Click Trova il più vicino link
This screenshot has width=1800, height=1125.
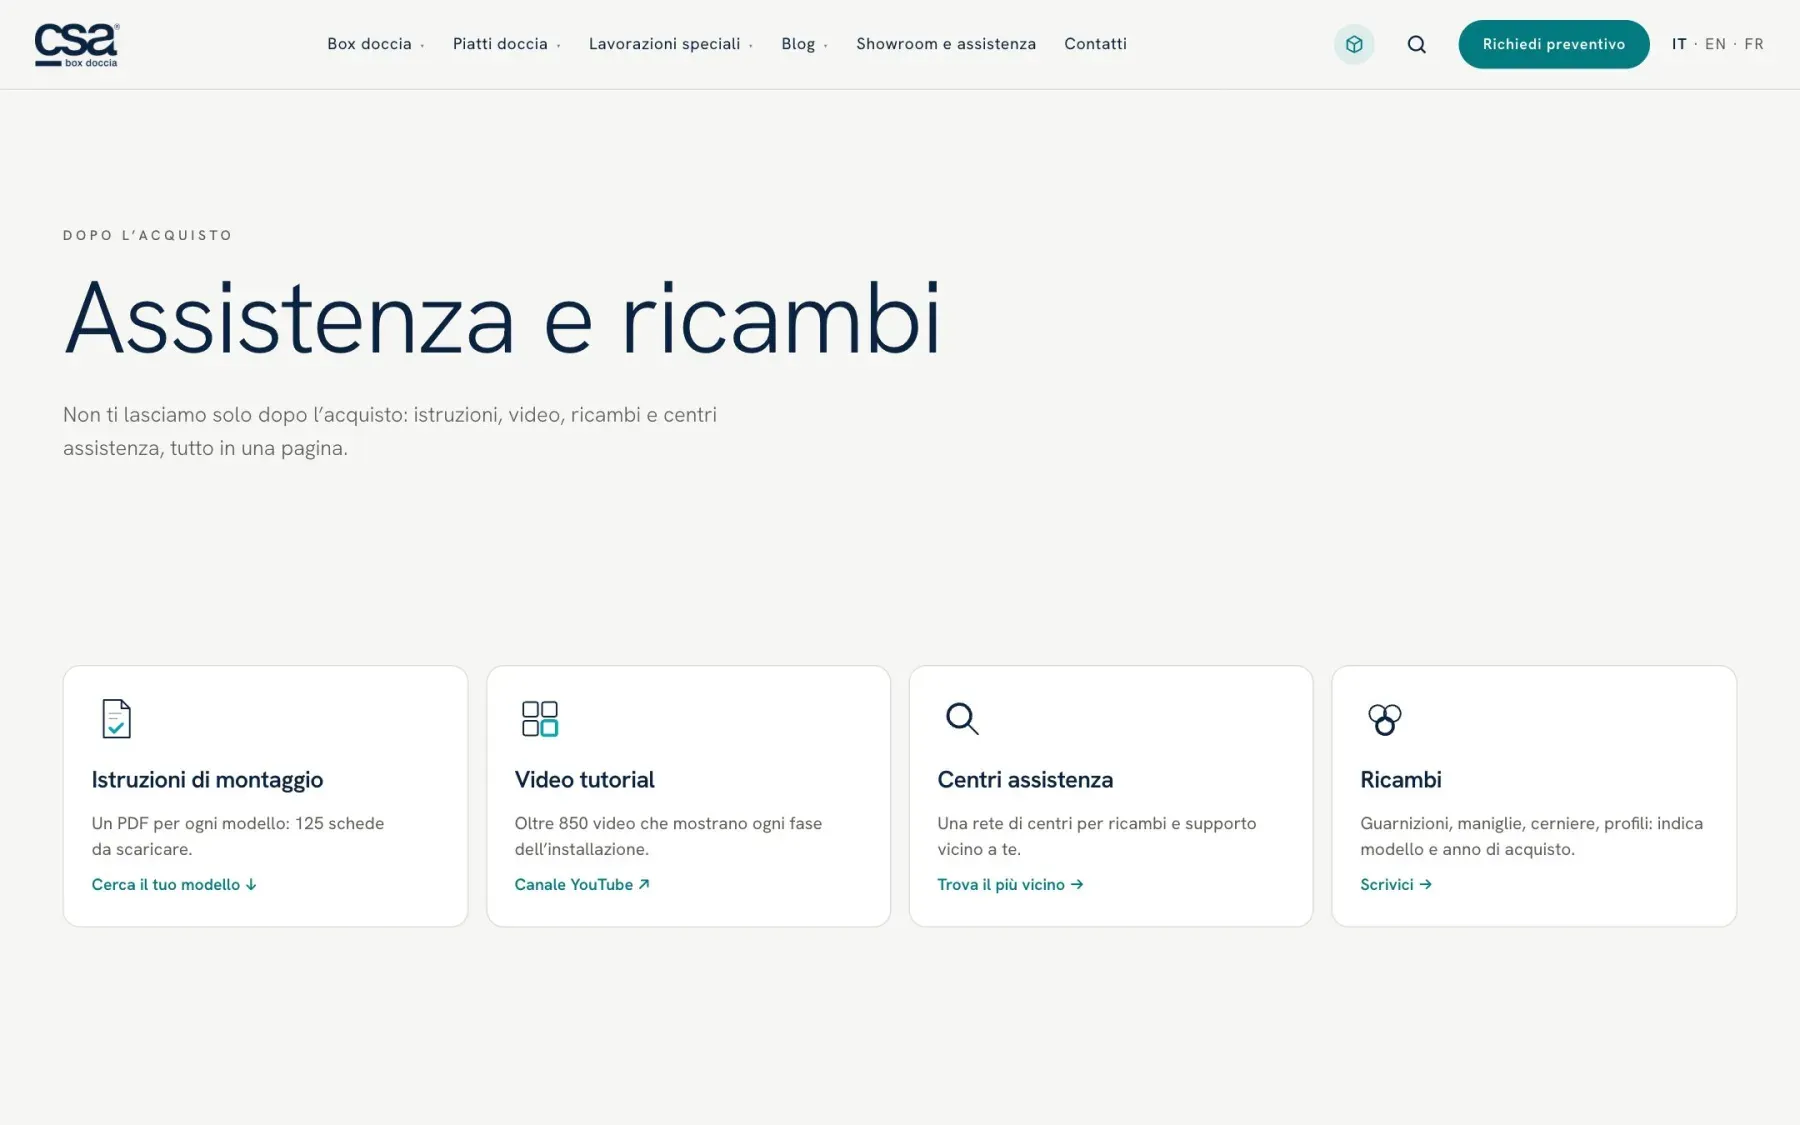[x=1010, y=884]
